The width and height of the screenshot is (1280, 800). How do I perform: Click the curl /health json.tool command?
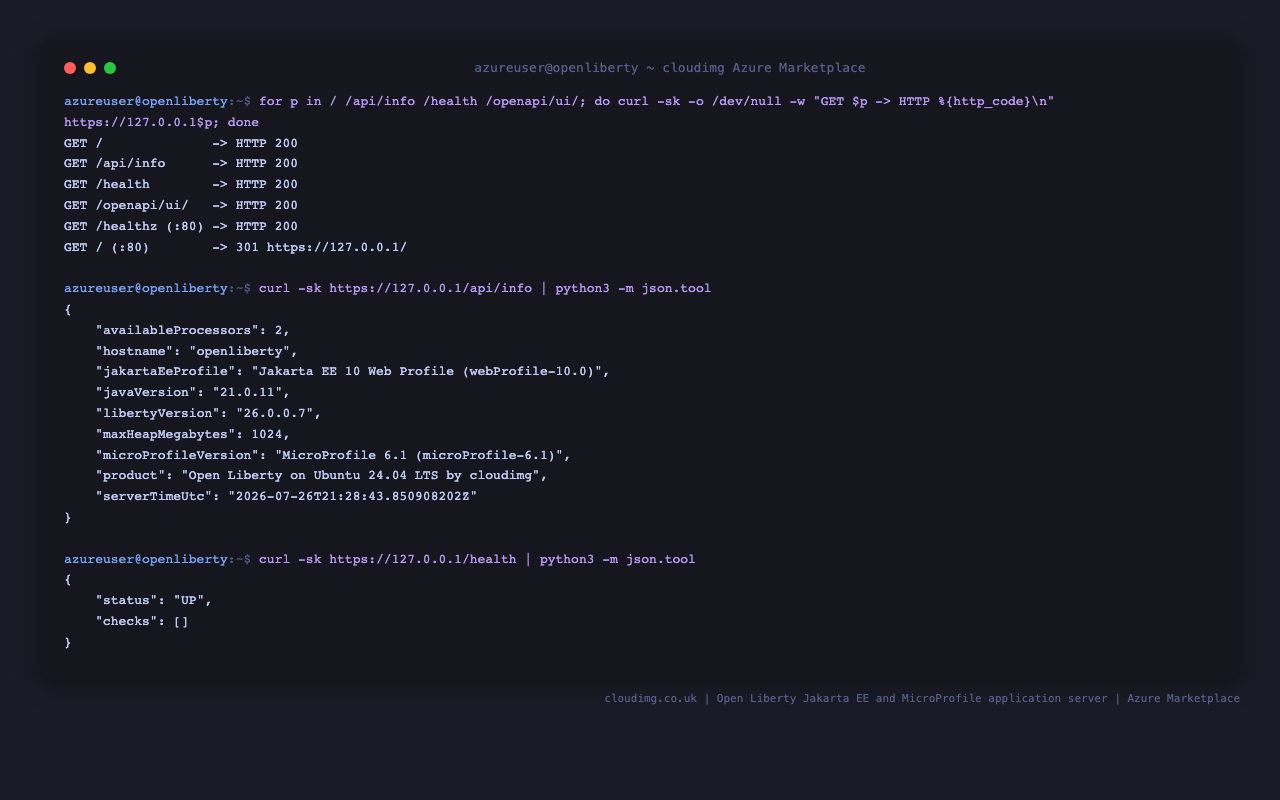[x=380, y=559]
